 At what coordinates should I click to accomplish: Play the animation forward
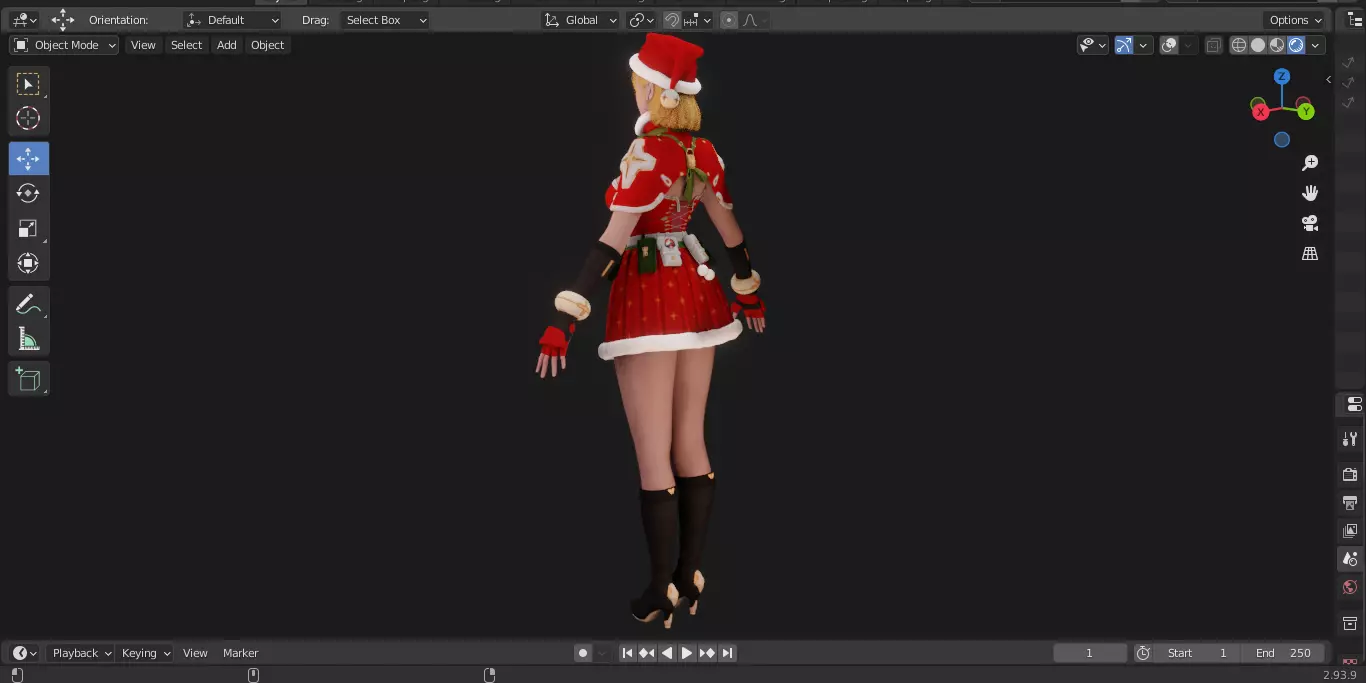(687, 653)
